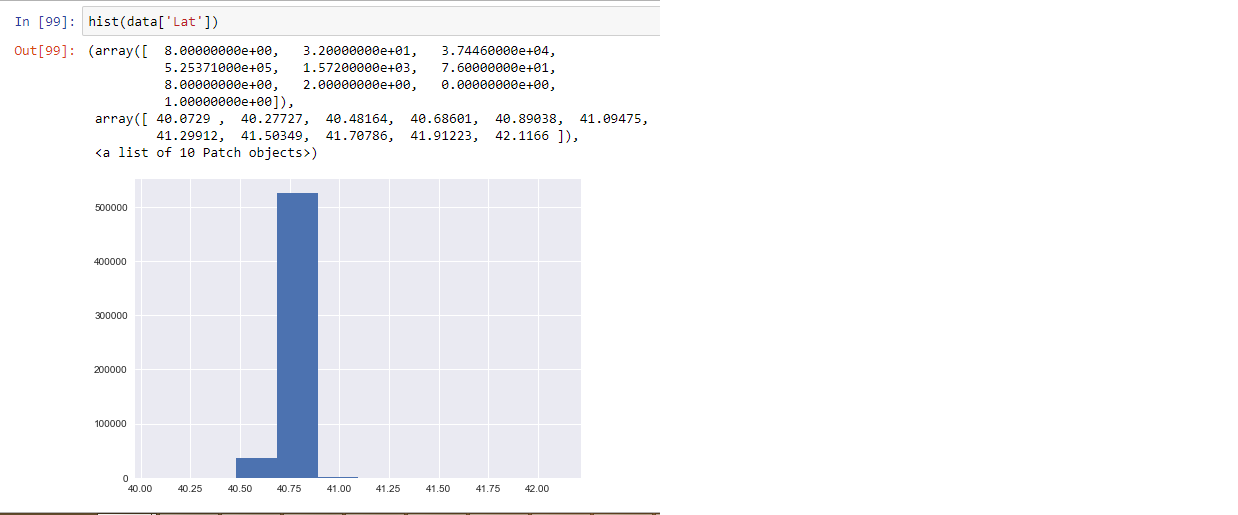Click the value 1.57200000e+03 in output
The height and width of the screenshot is (515, 1238).
click(359, 68)
